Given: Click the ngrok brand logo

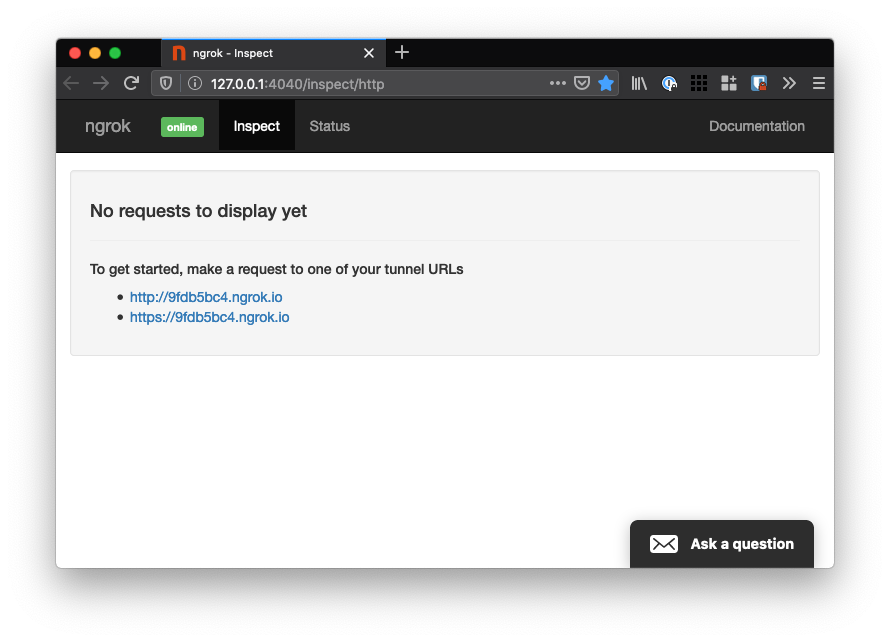Looking at the screenshot, I should coord(108,126).
